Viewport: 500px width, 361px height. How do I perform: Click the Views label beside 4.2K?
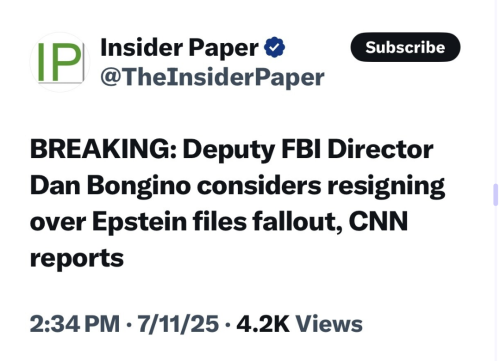329,324
